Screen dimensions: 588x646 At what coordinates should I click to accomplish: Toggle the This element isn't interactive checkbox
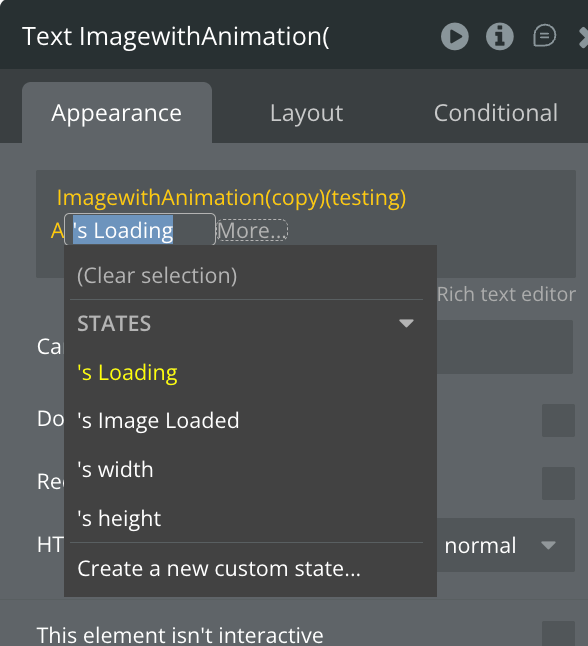558,634
